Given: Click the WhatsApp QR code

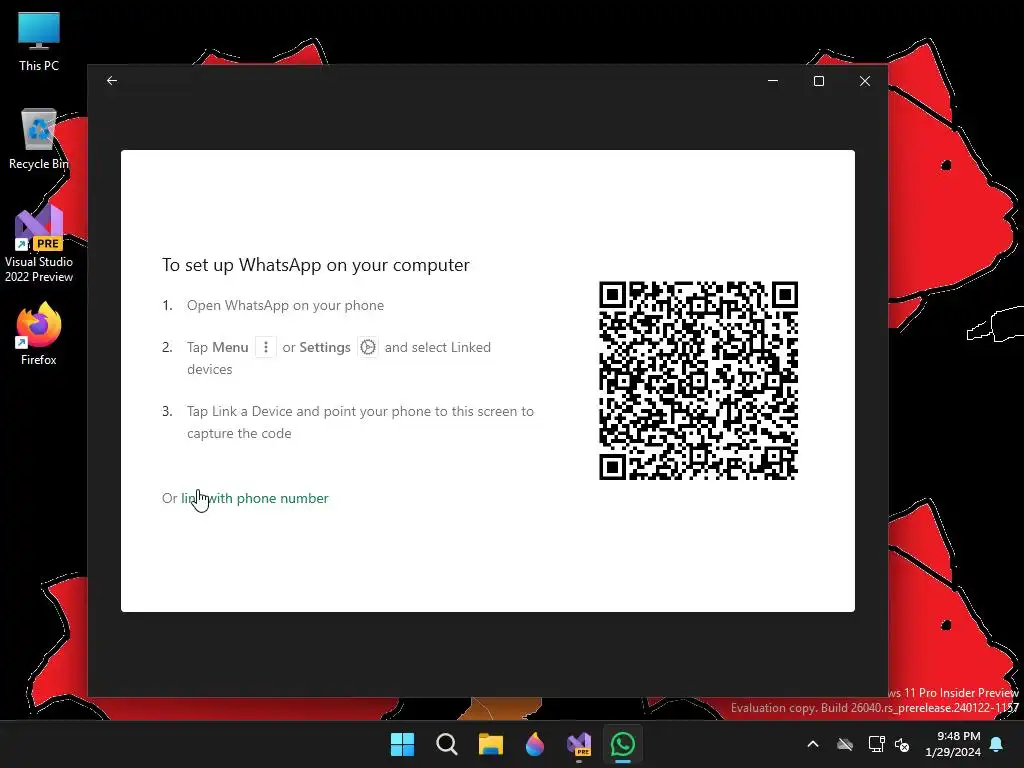Looking at the screenshot, I should [698, 381].
